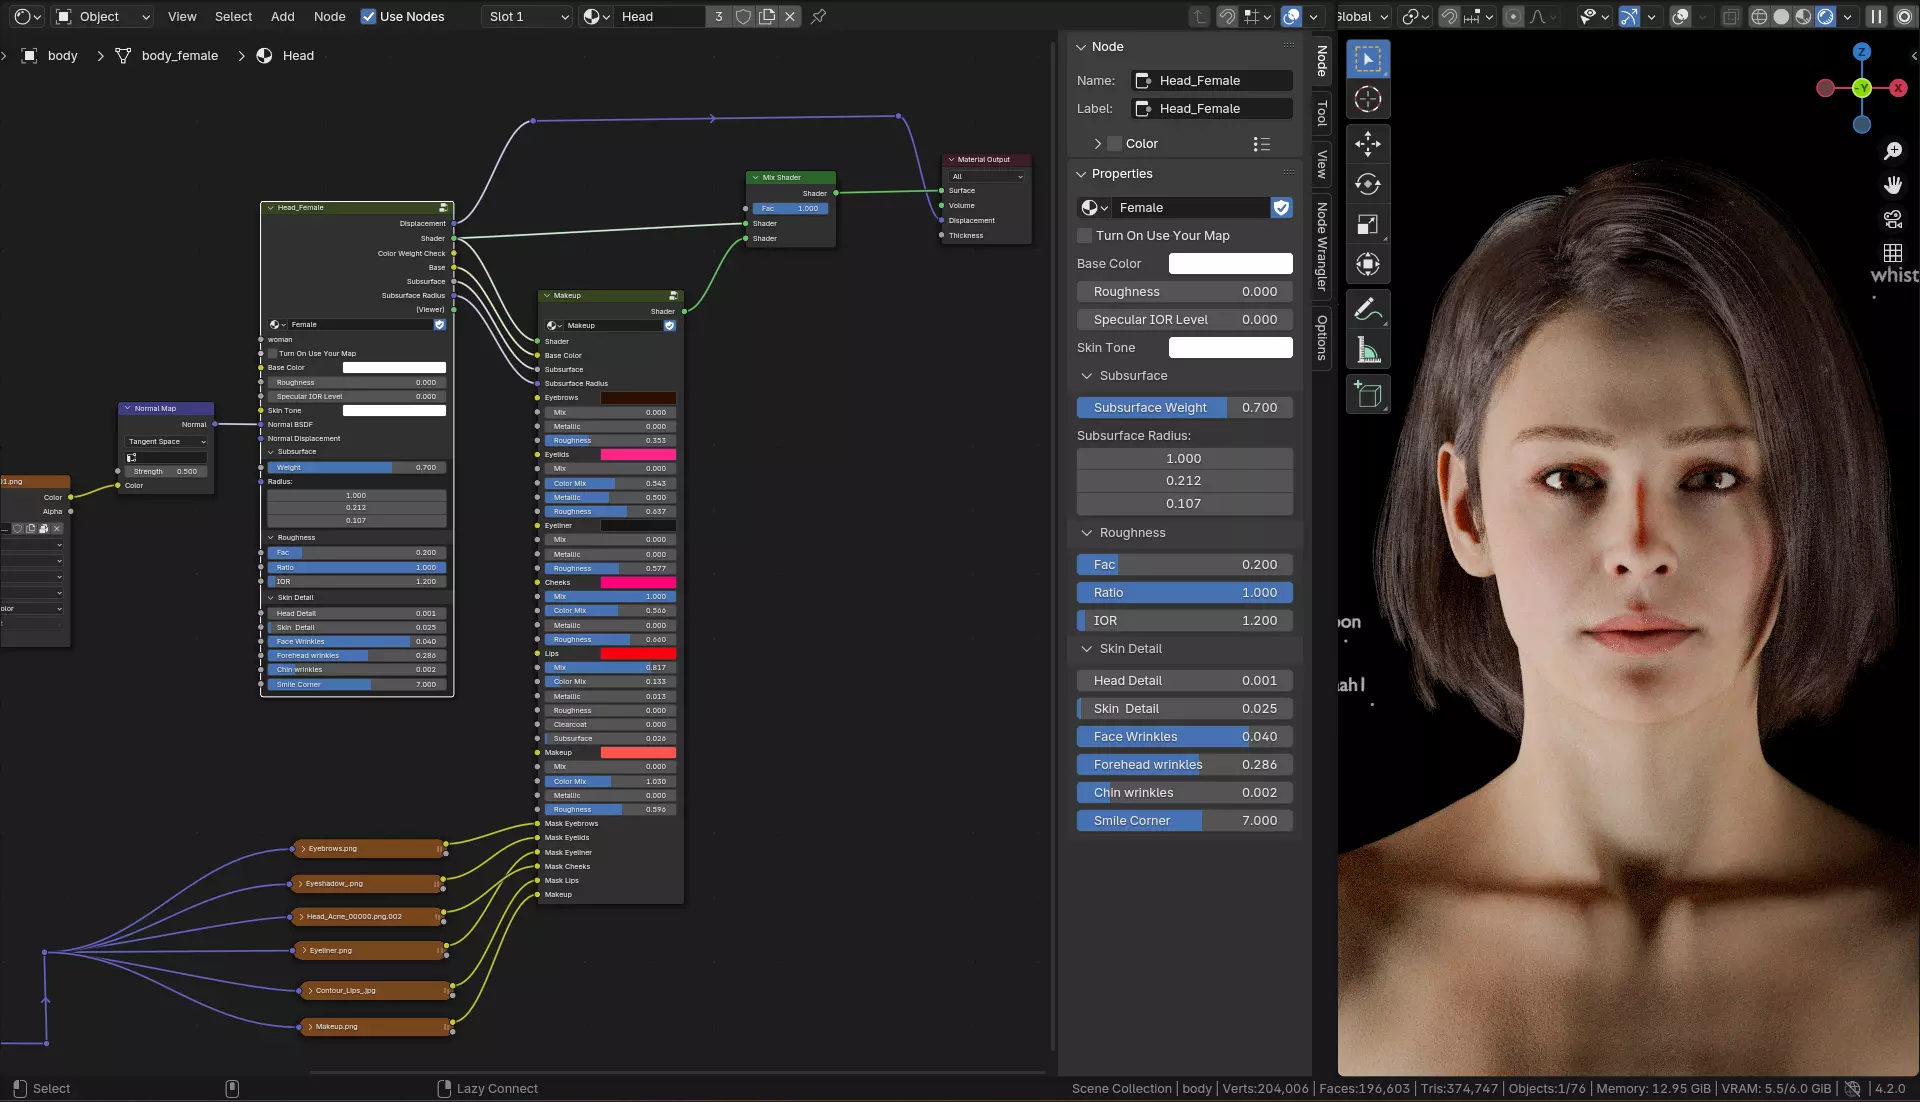This screenshot has width=1920, height=1102.
Task: Click the node Name field Head_Female
Action: pyautogui.click(x=1211, y=81)
